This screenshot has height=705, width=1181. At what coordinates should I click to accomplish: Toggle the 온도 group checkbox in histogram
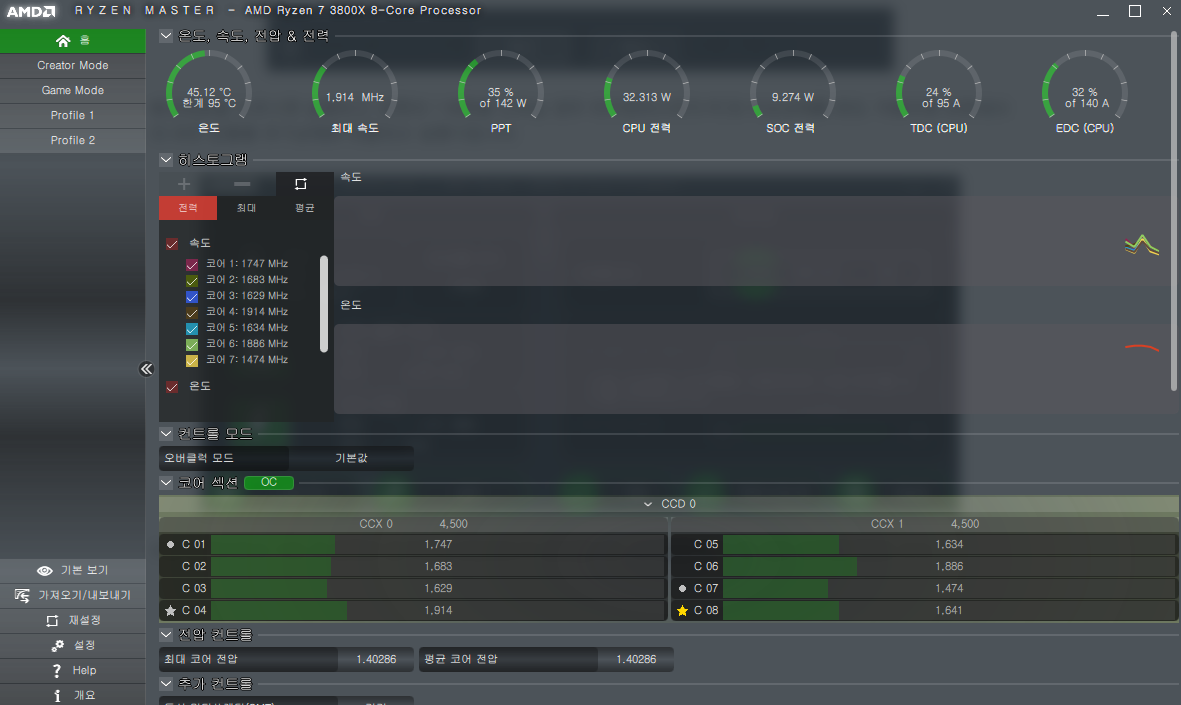[x=172, y=386]
